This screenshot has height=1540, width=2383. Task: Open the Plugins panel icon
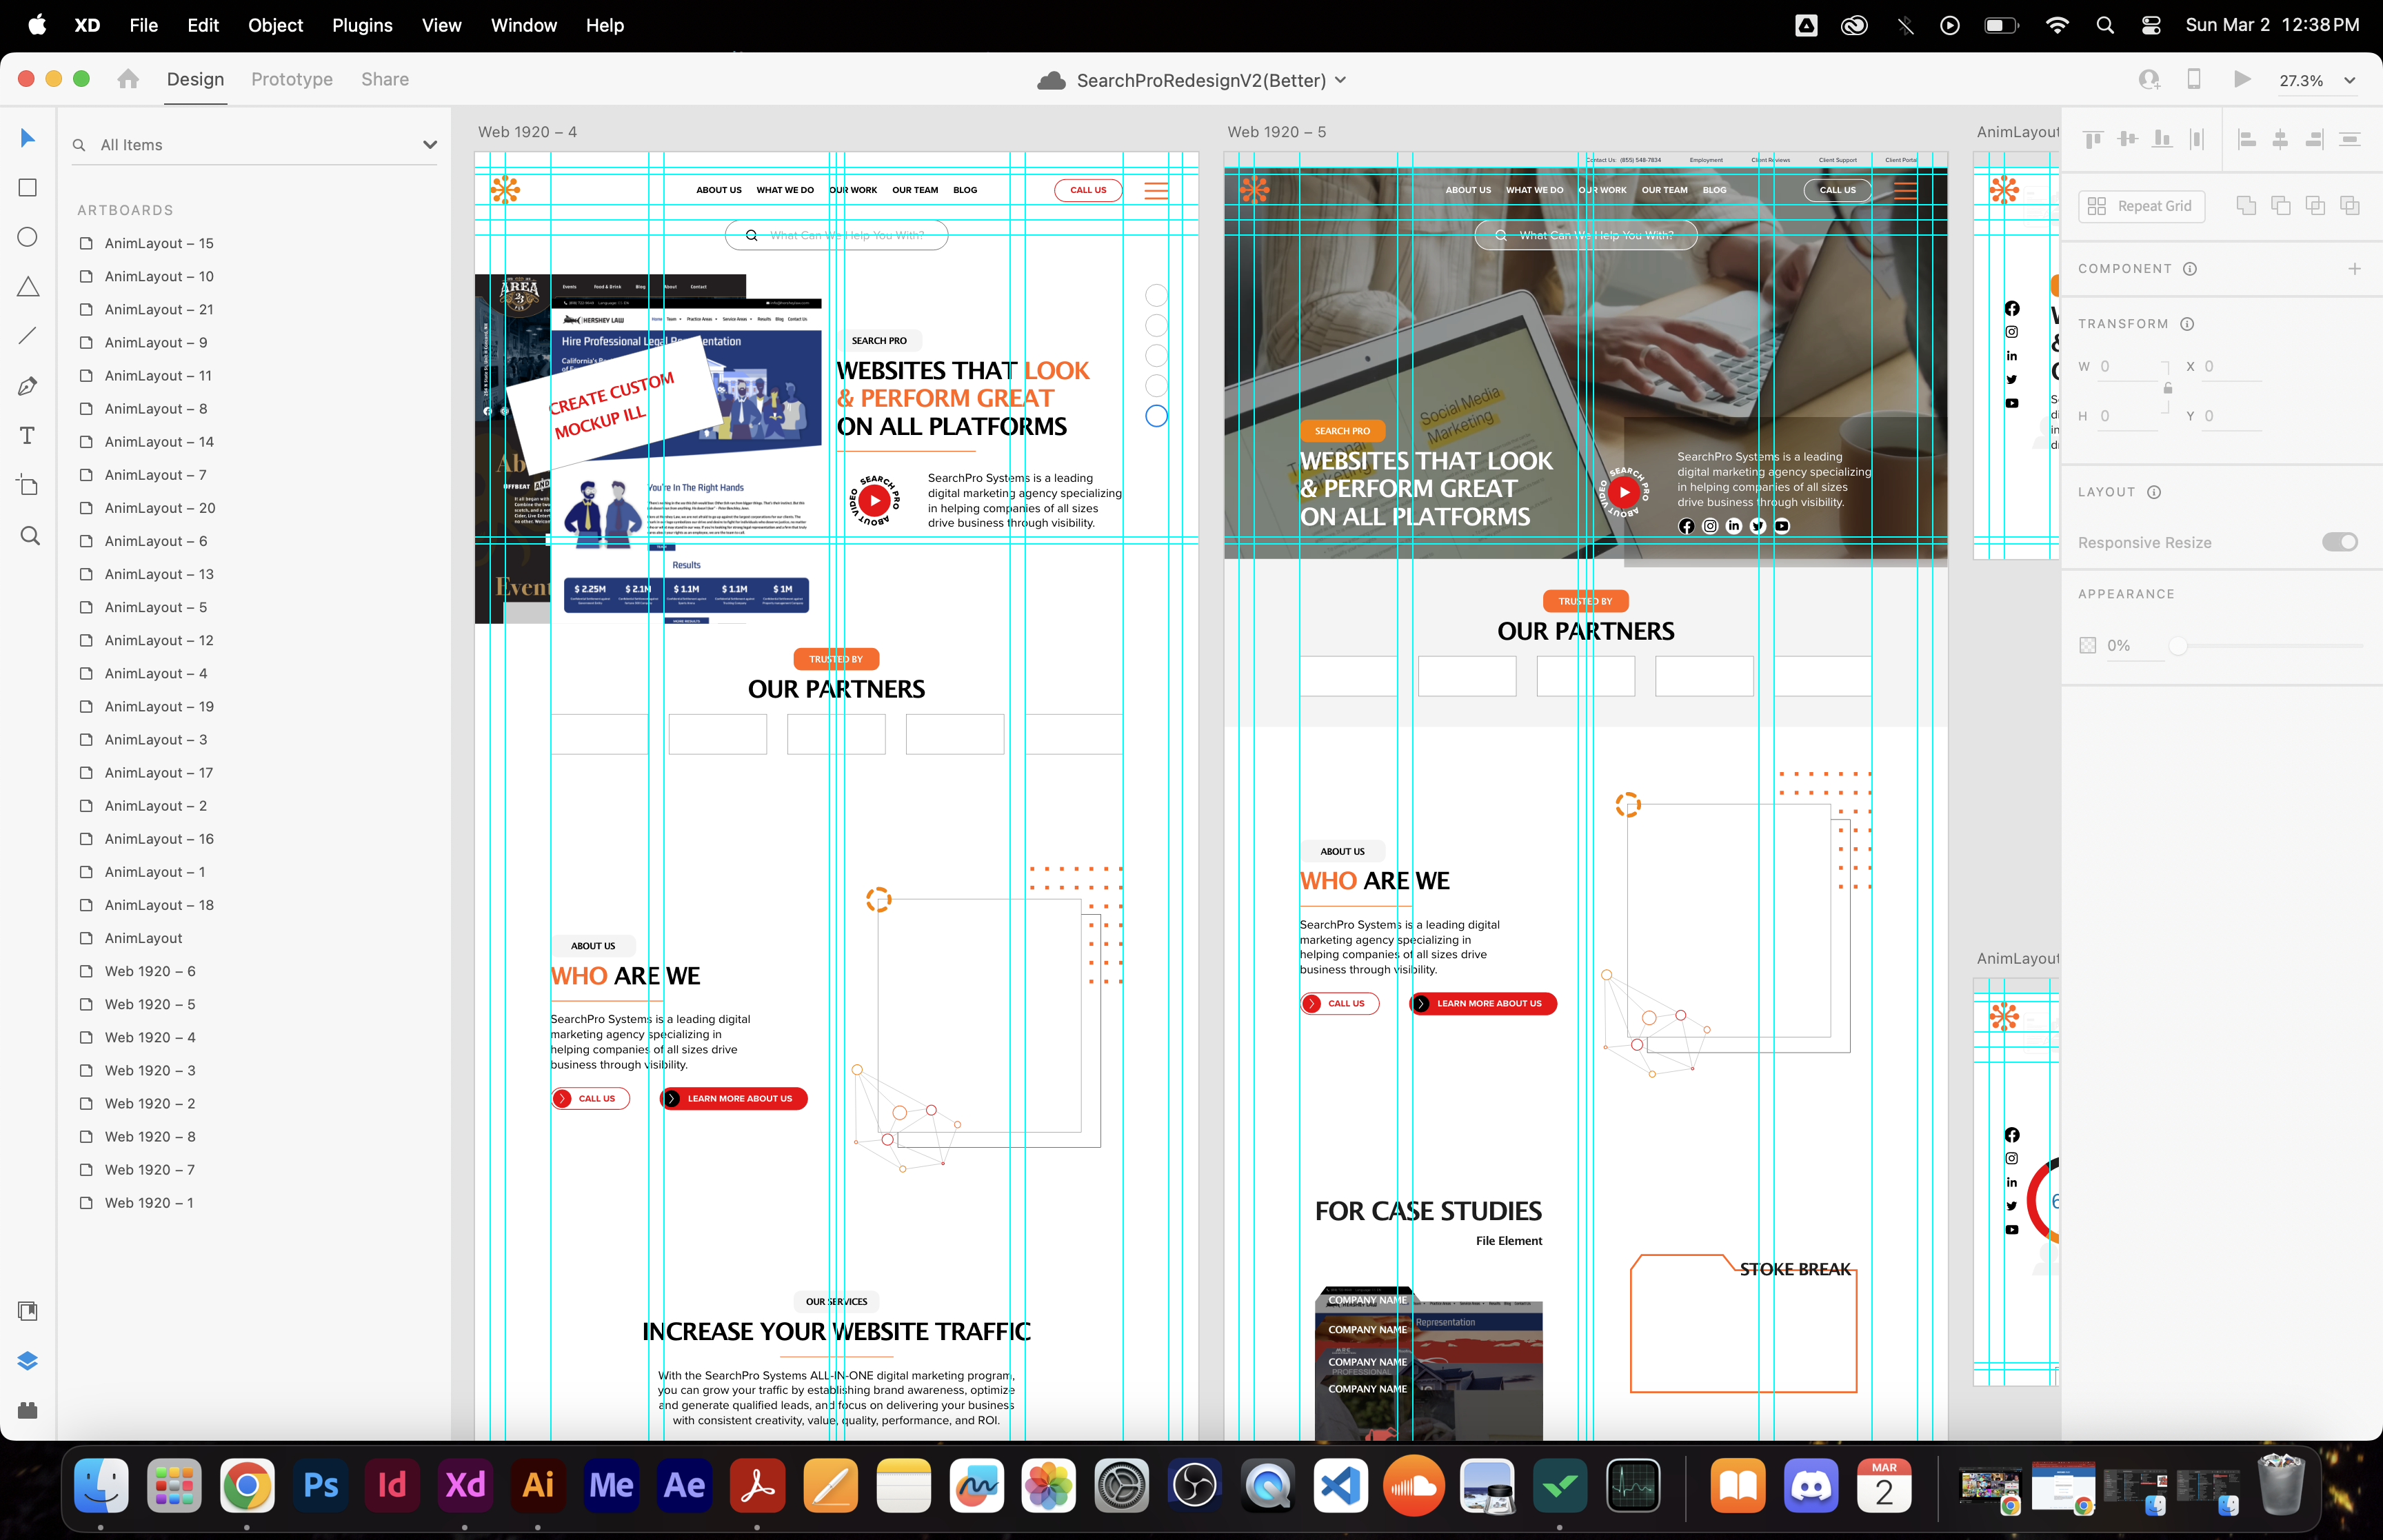tap(28, 1410)
